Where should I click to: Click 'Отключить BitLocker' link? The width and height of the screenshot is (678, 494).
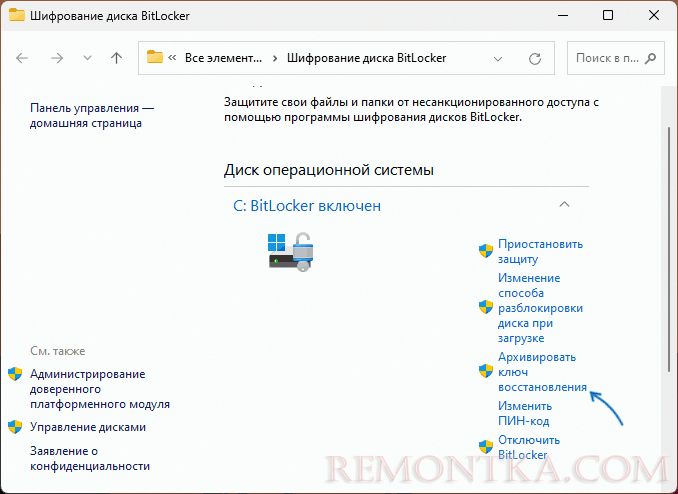(x=529, y=447)
